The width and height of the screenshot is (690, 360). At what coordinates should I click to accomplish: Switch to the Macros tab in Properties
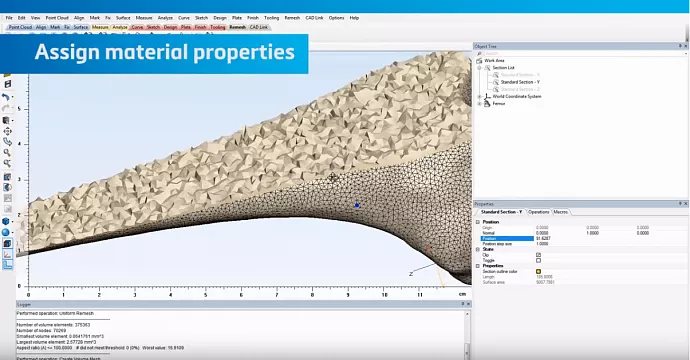[561, 212]
